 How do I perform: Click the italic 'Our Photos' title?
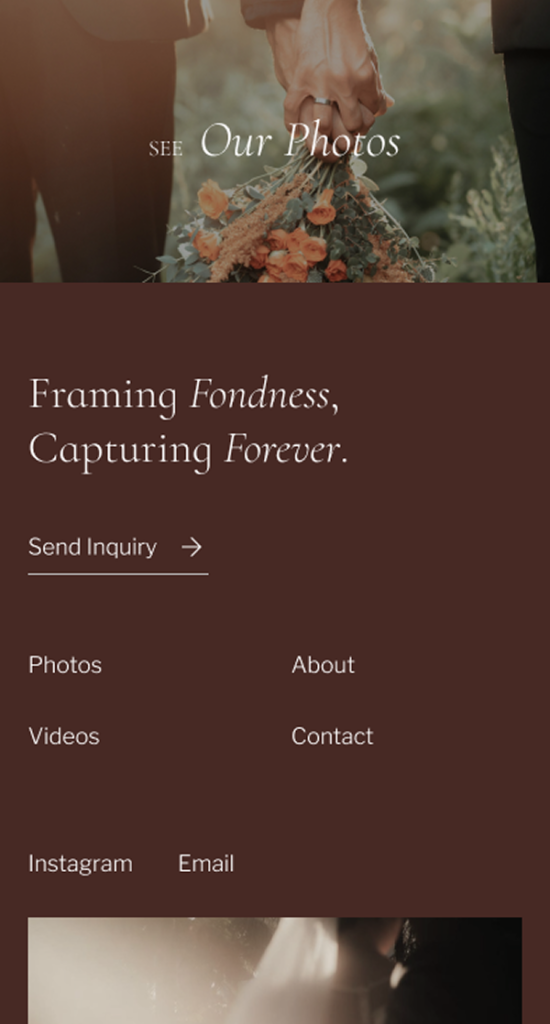tap(300, 140)
